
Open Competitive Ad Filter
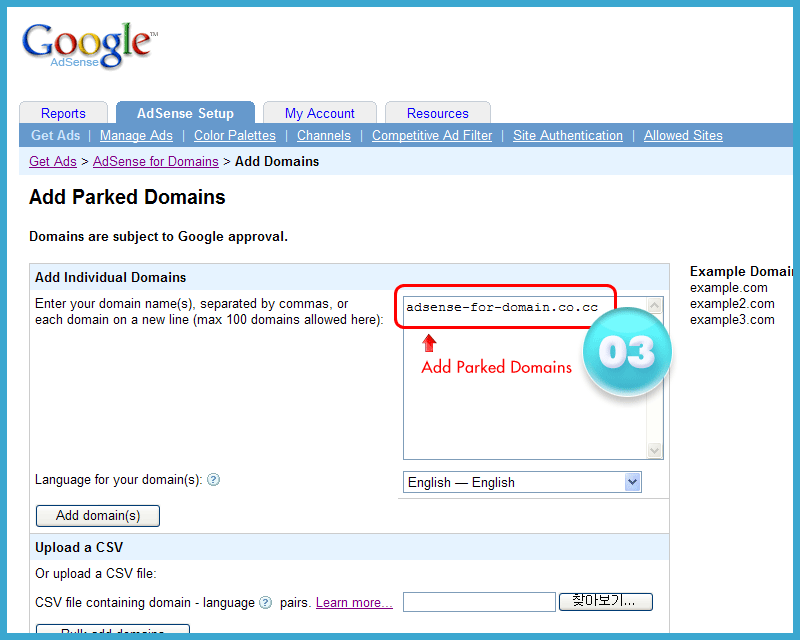coord(432,135)
